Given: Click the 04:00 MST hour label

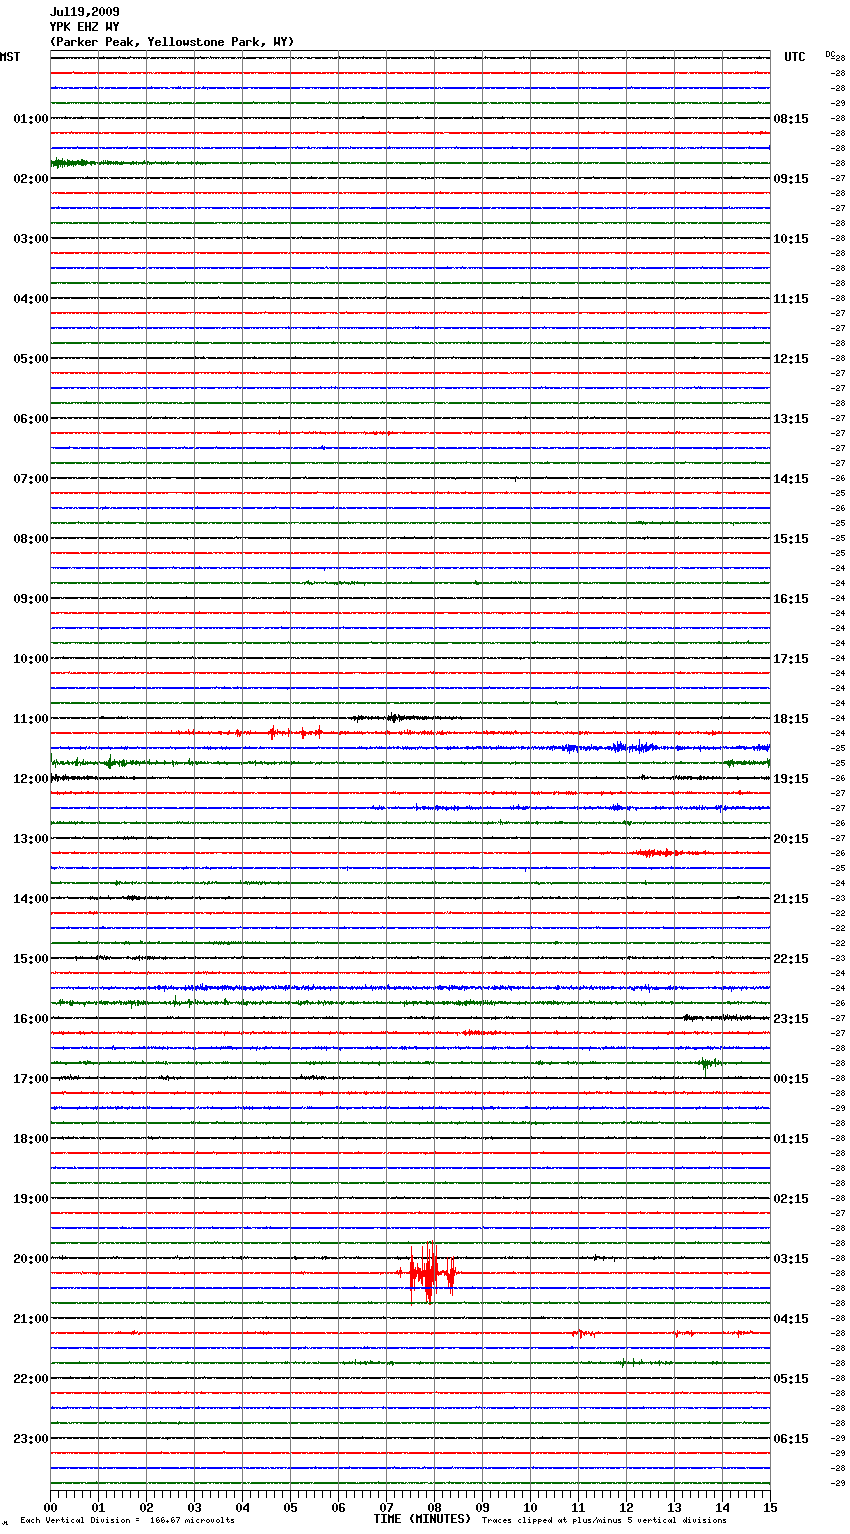Looking at the screenshot, I should pos(31,299).
